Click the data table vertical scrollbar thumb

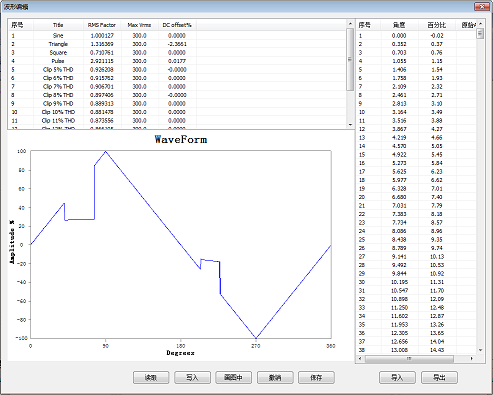pyautogui.click(x=480, y=33)
